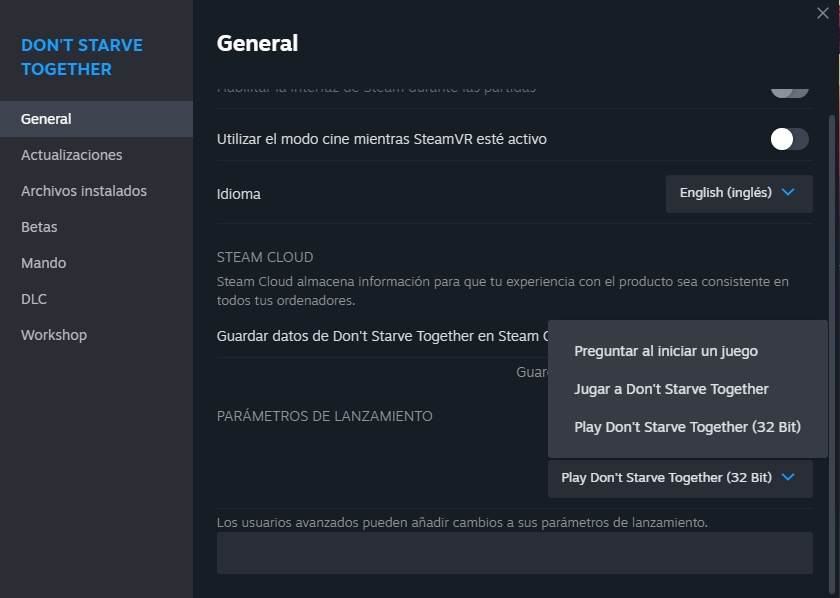Click the blue chevron next to English (inglés)
Image resolution: width=840 pixels, height=598 pixels.
(788, 192)
